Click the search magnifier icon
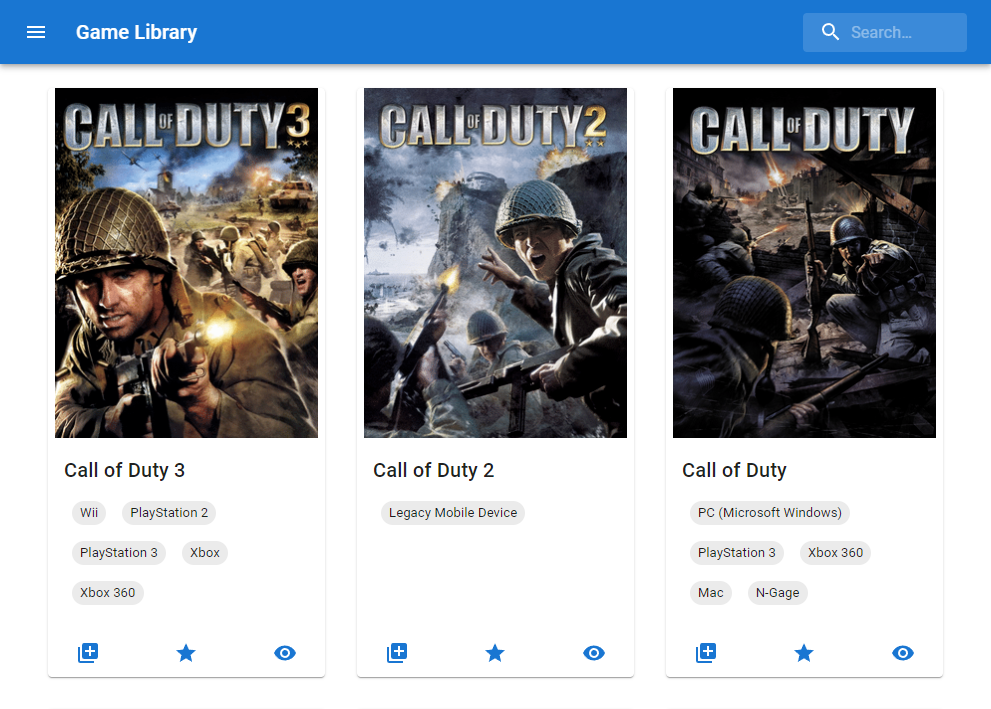Viewport: 991px width, 709px height. click(830, 32)
